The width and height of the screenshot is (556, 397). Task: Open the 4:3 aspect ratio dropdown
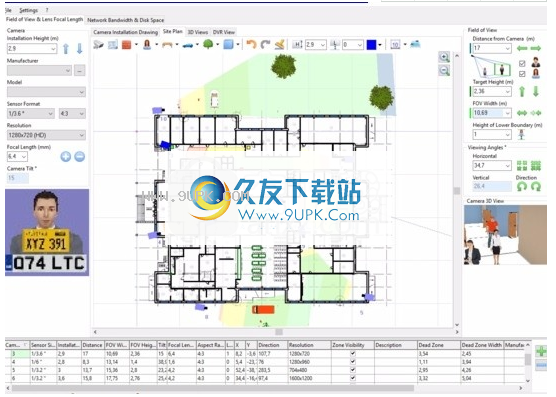coord(82,113)
